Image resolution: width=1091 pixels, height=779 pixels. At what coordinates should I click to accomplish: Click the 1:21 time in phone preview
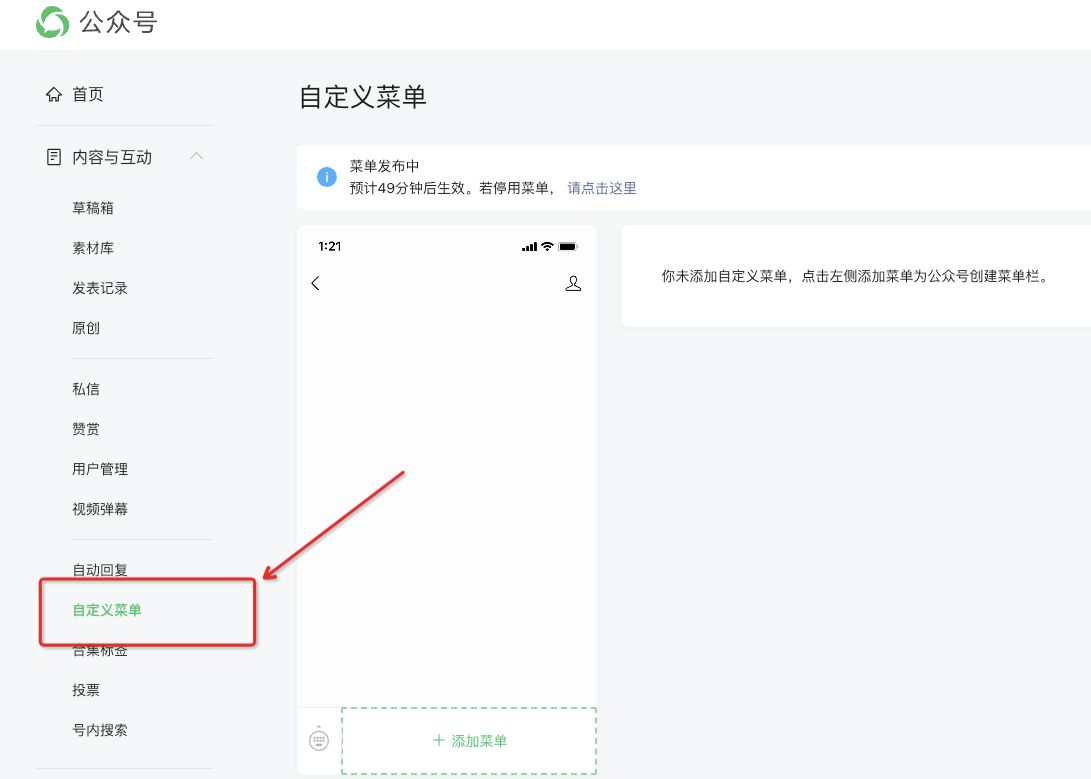[330, 246]
